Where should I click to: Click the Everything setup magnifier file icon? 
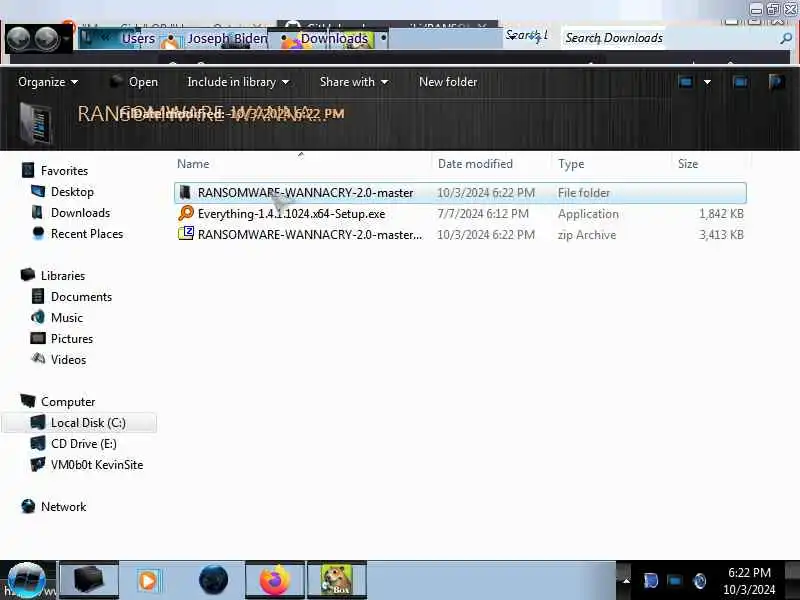(x=186, y=213)
